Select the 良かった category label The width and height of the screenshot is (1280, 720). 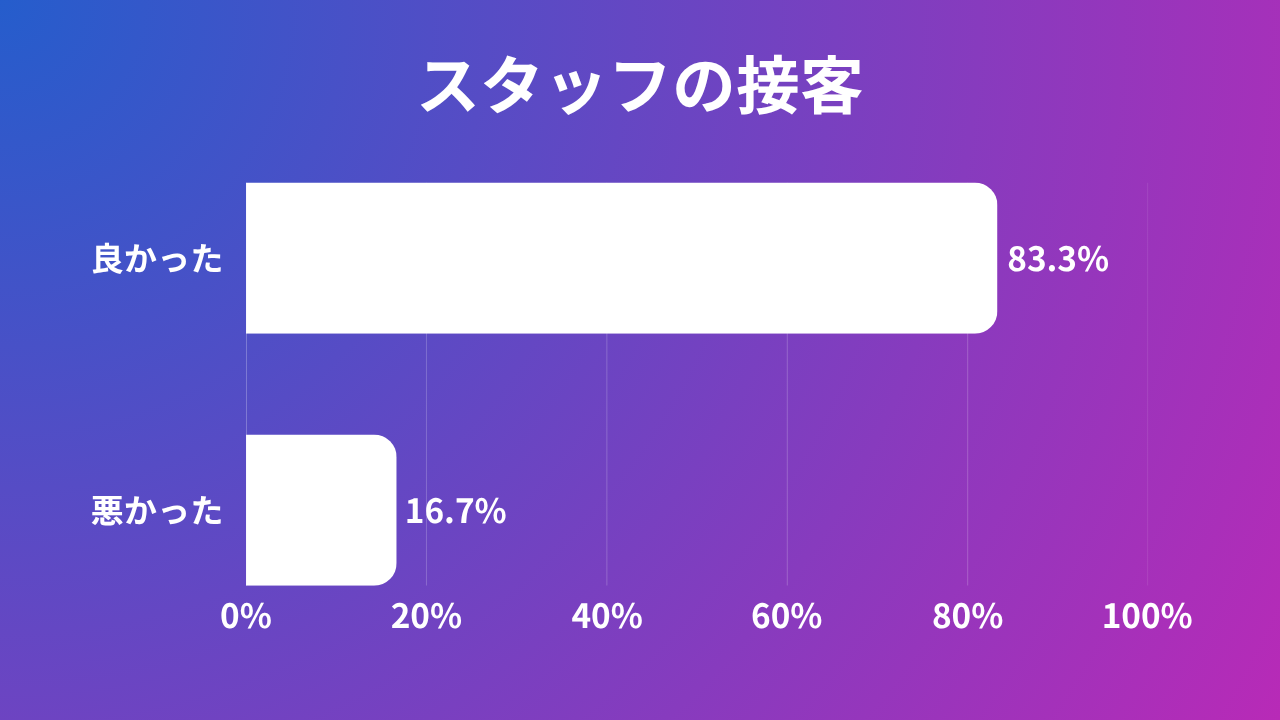[x=157, y=259]
